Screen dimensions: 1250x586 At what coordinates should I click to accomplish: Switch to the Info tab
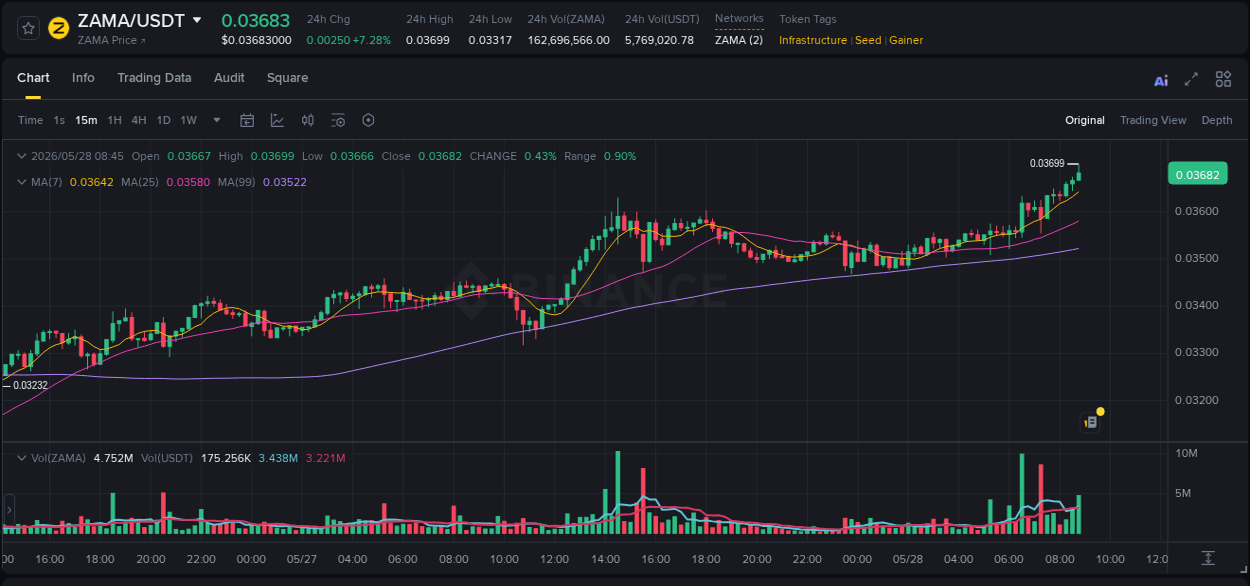pyautogui.click(x=83, y=78)
